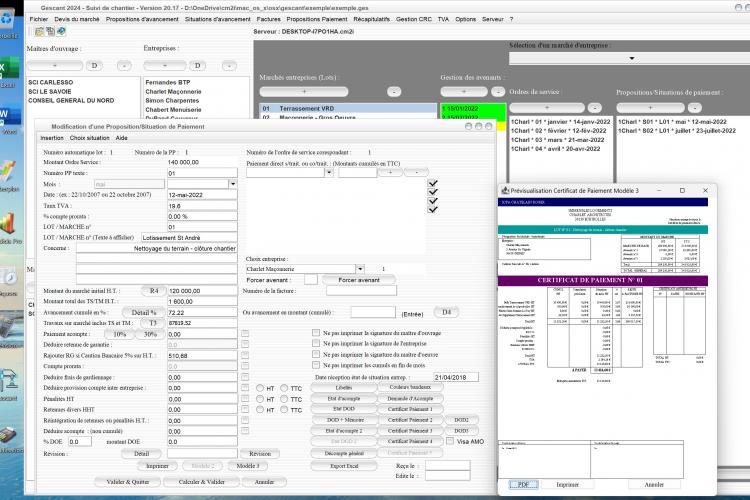Open the Devis du marché menu
Screen dimensions: 750x500
77,19
